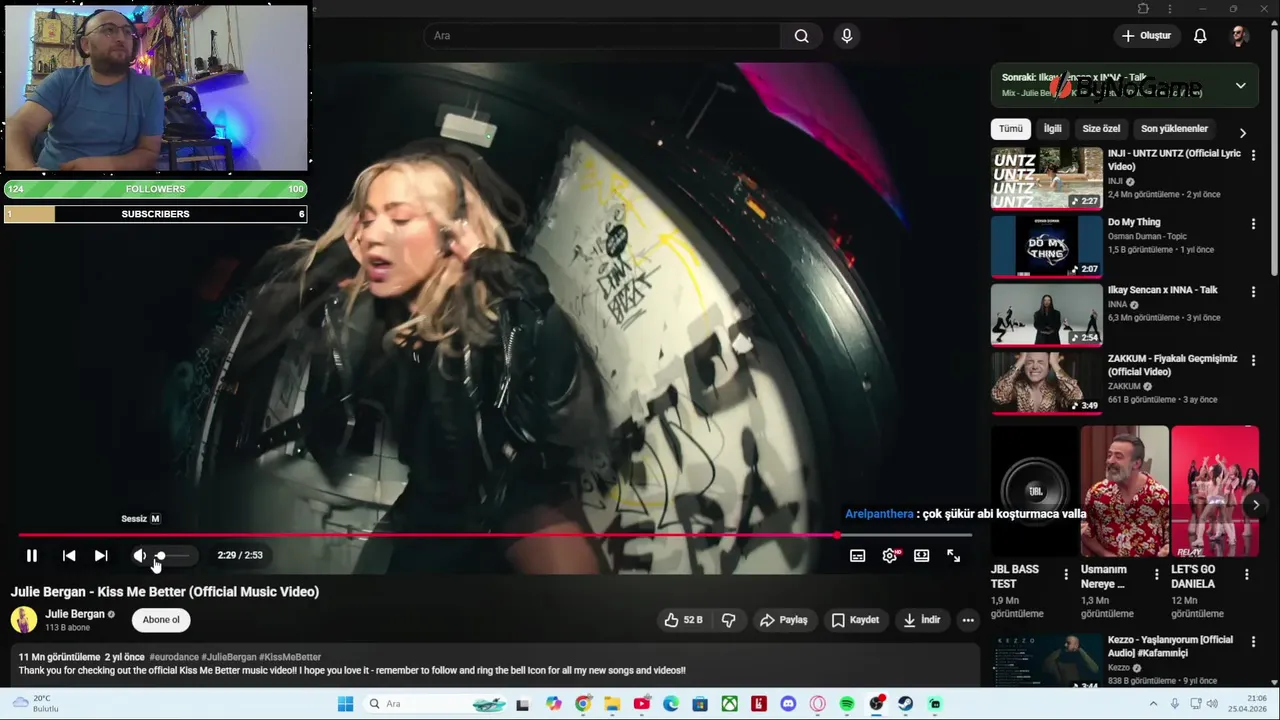Focus the Ara search field
Image resolution: width=1280 pixels, height=720 pixels.
[603, 36]
